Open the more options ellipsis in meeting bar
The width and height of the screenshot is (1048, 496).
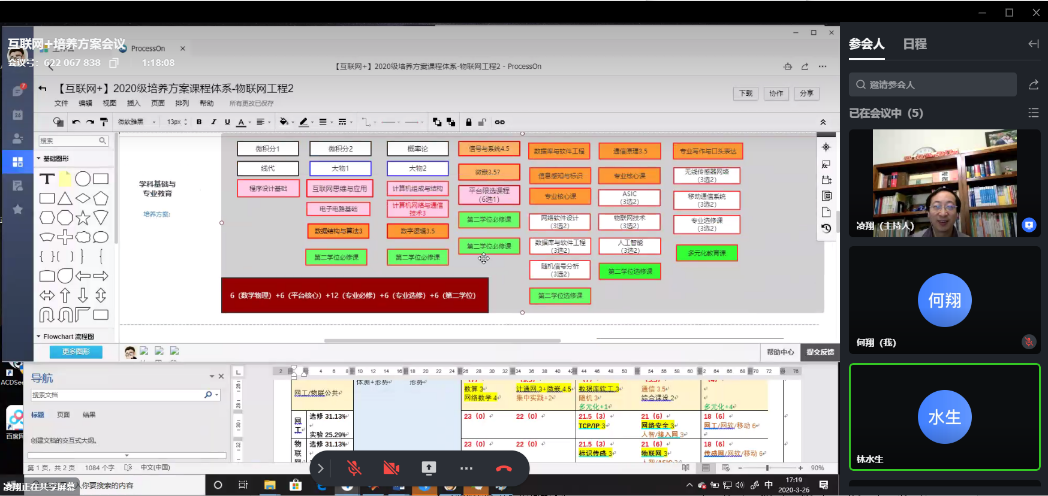coord(466,467)
